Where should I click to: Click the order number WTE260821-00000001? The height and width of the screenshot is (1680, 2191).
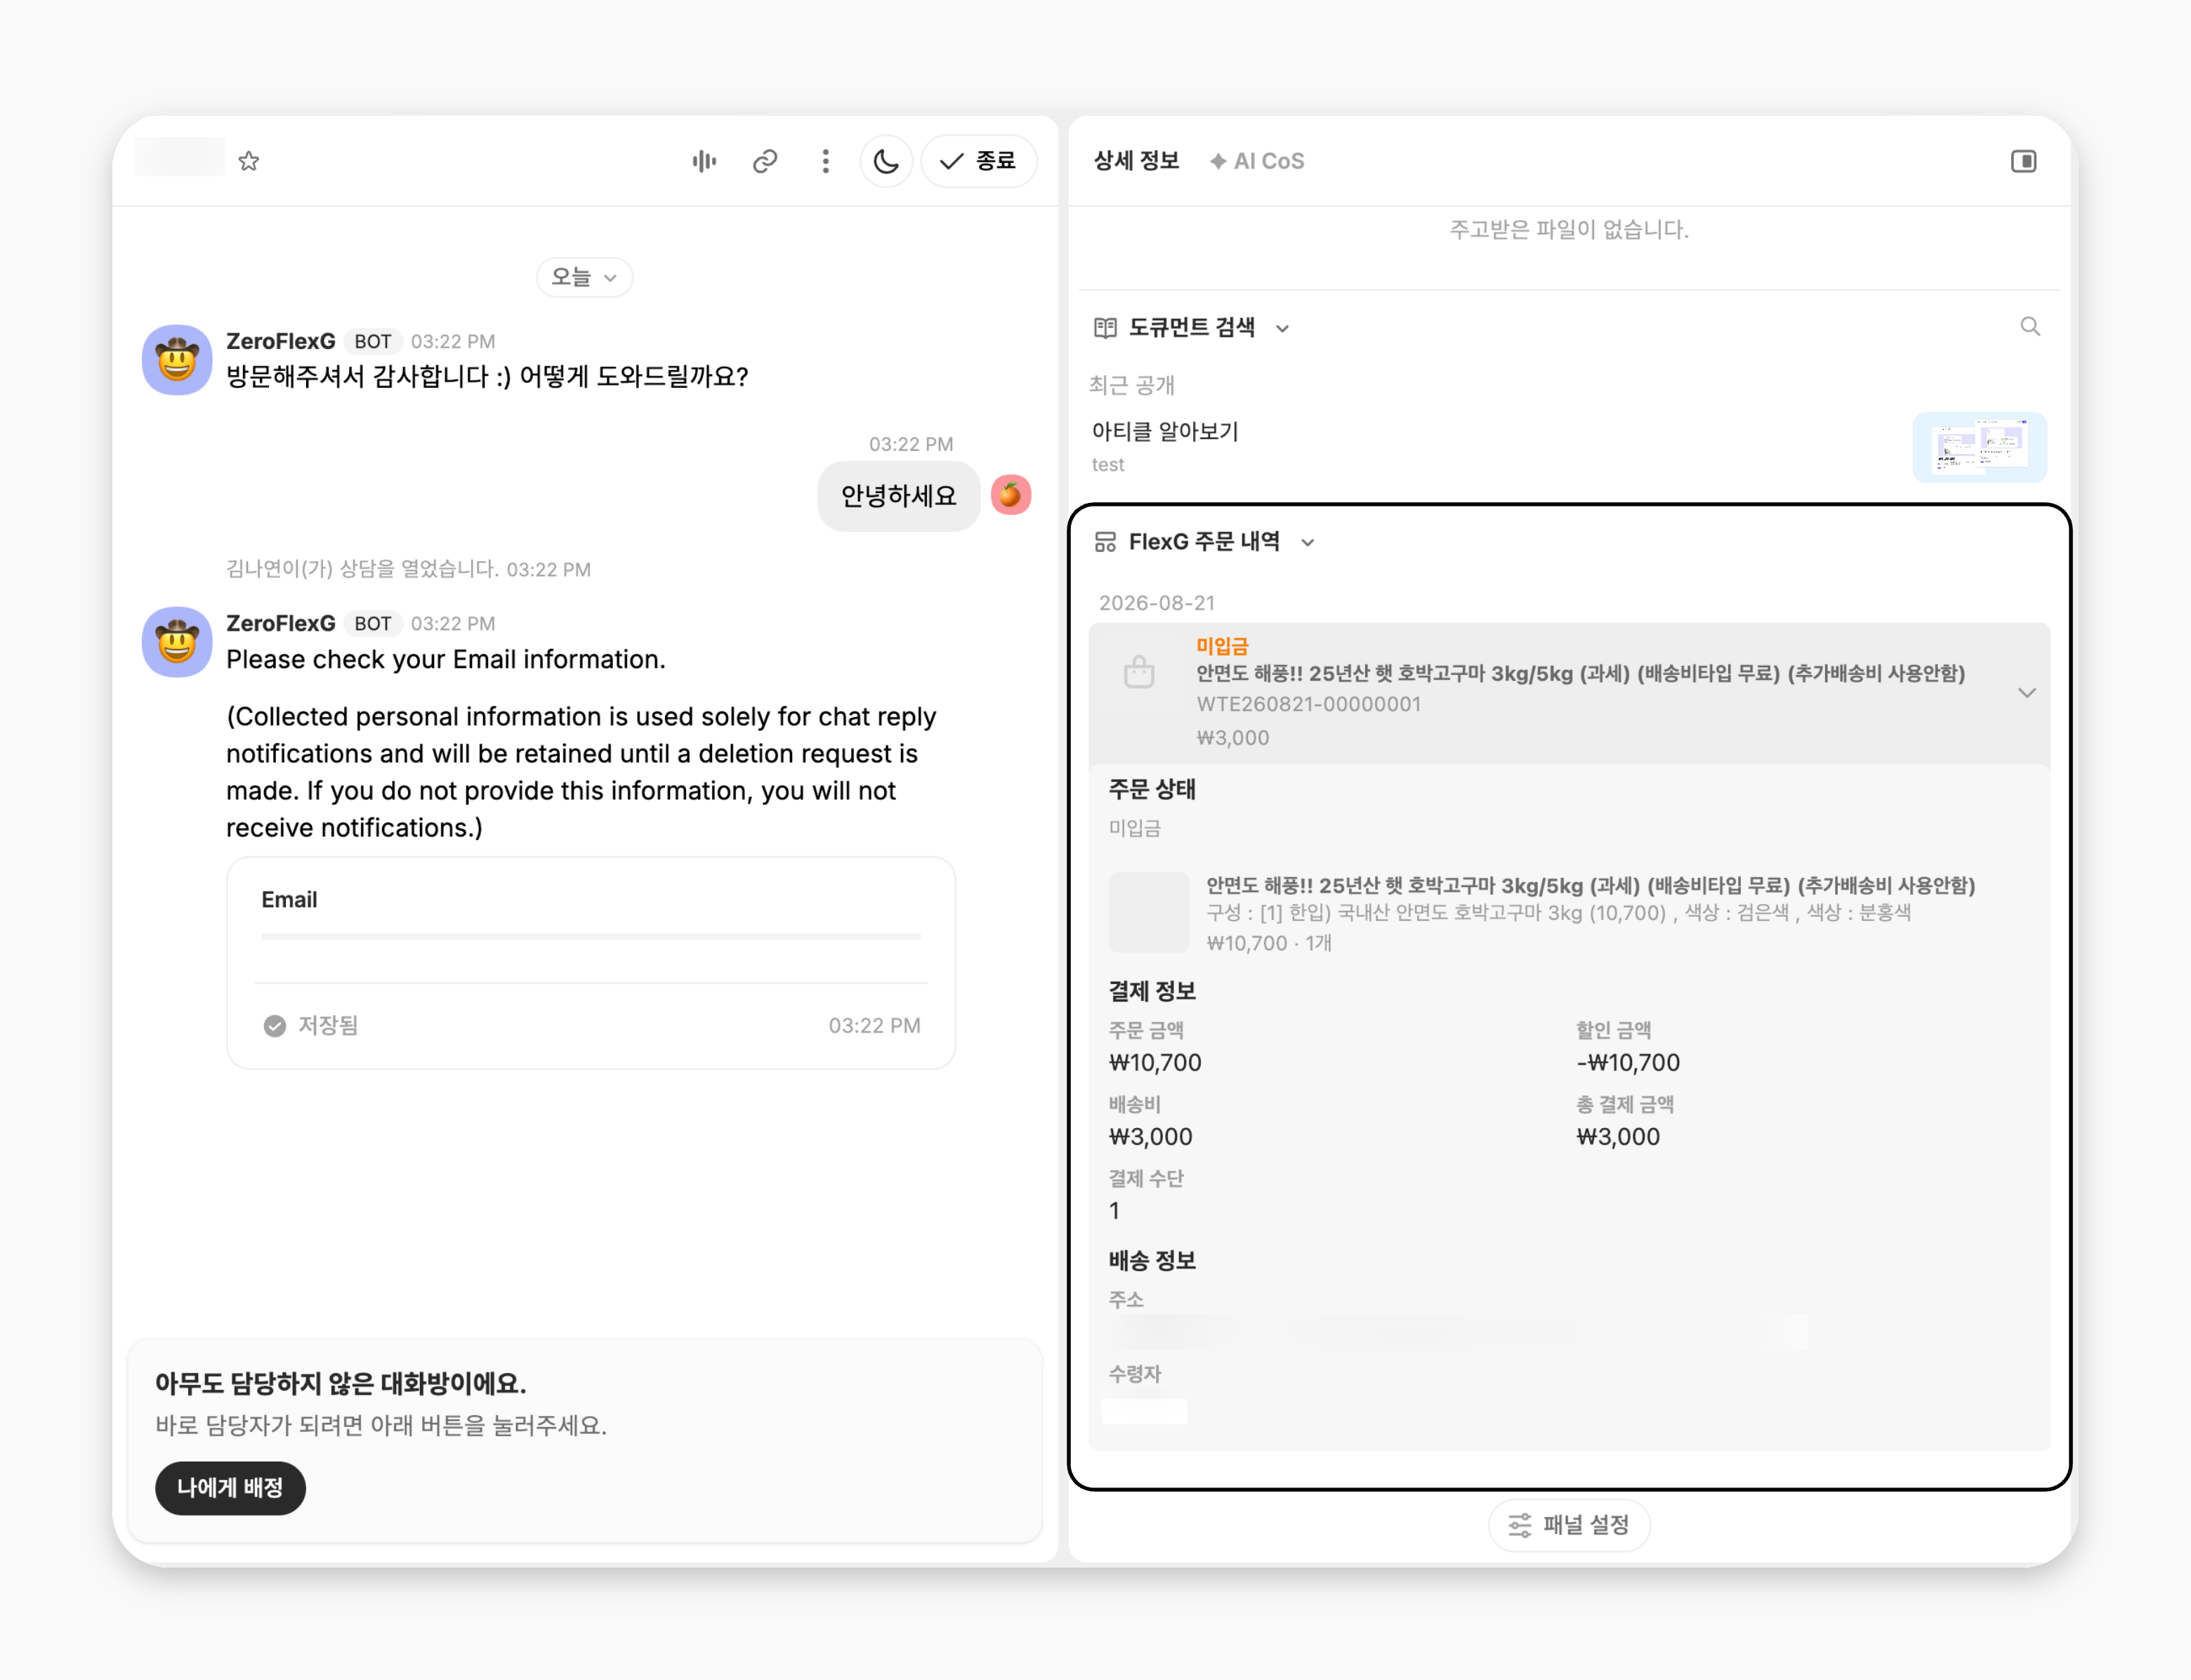click(1308, 704)
